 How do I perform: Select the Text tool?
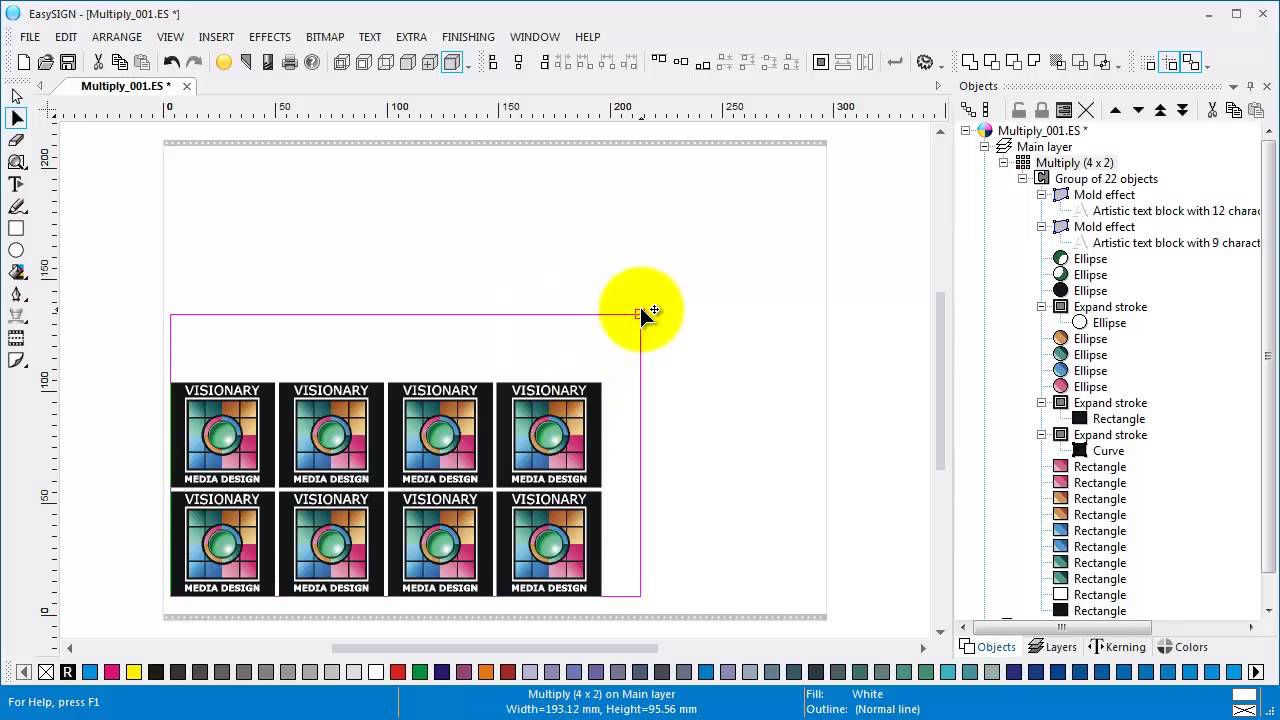[x=16, y=184]
